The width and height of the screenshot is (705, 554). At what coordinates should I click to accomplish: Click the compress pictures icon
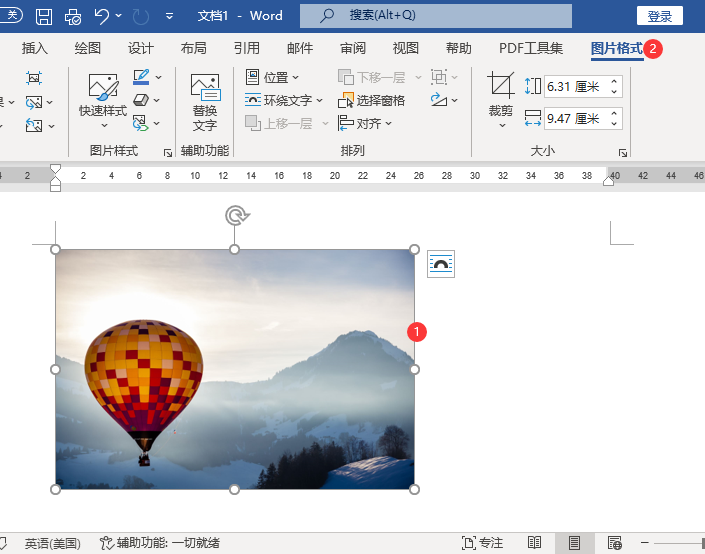pyautogui.click(x=34, y=78)
